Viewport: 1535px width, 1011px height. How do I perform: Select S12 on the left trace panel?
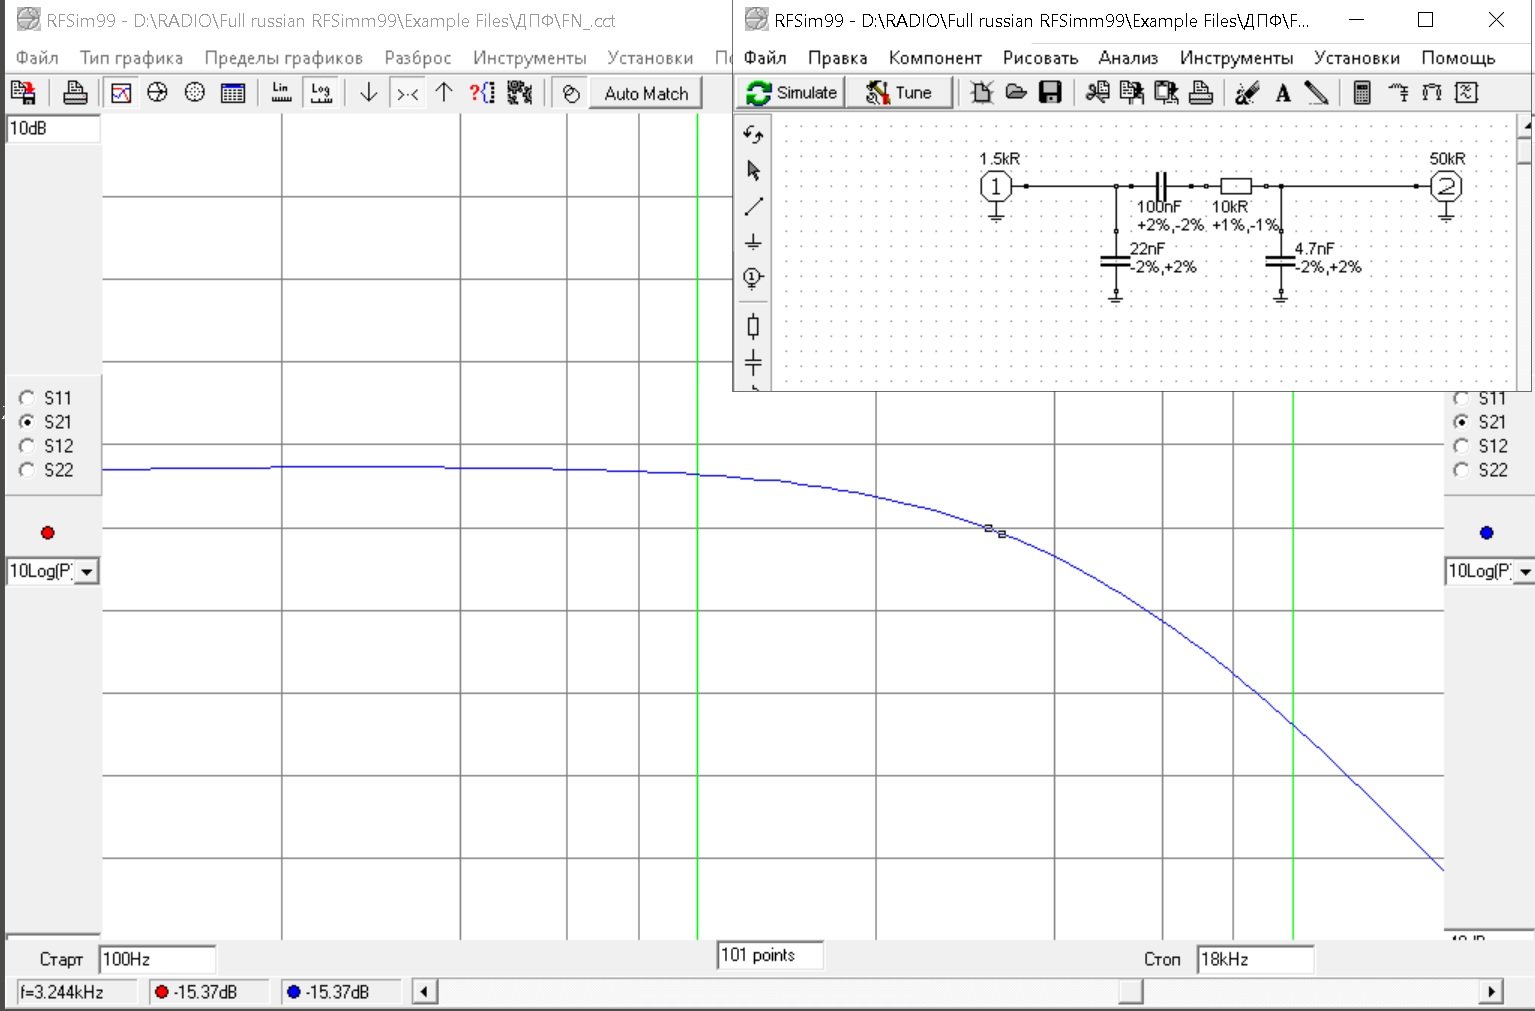click(47, 446)
